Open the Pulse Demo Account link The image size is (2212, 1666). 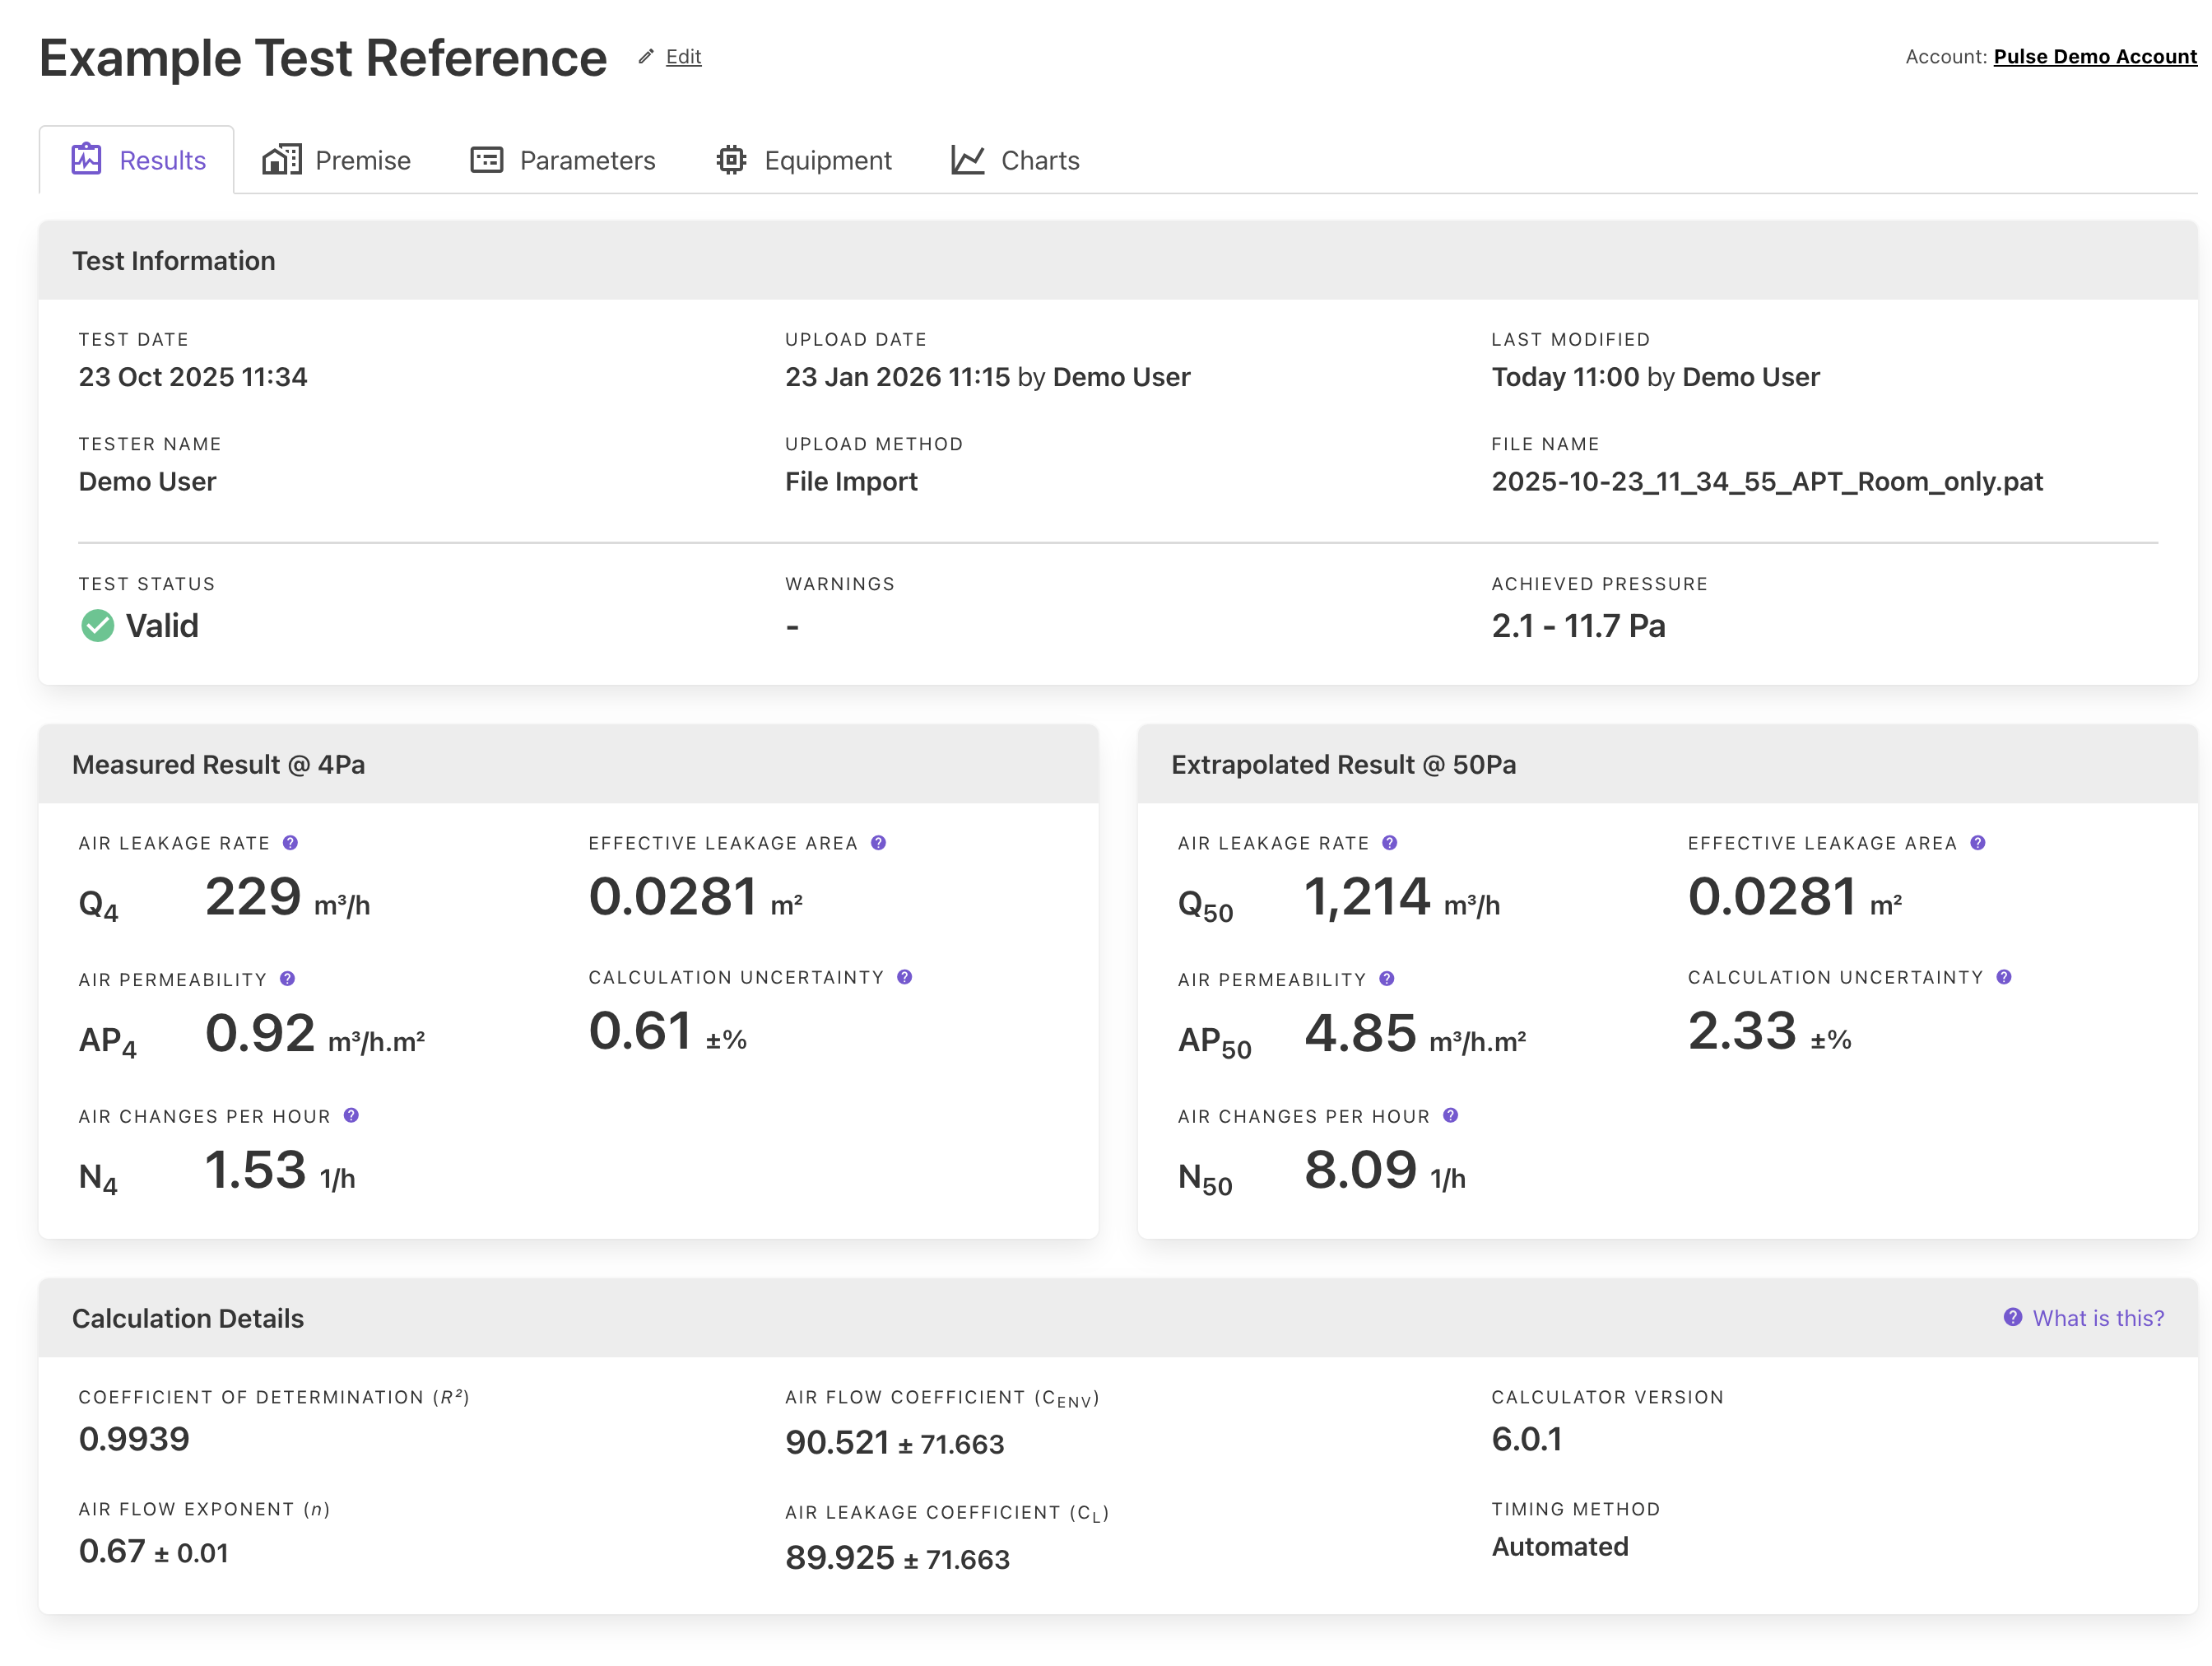tap(2094, 57)
